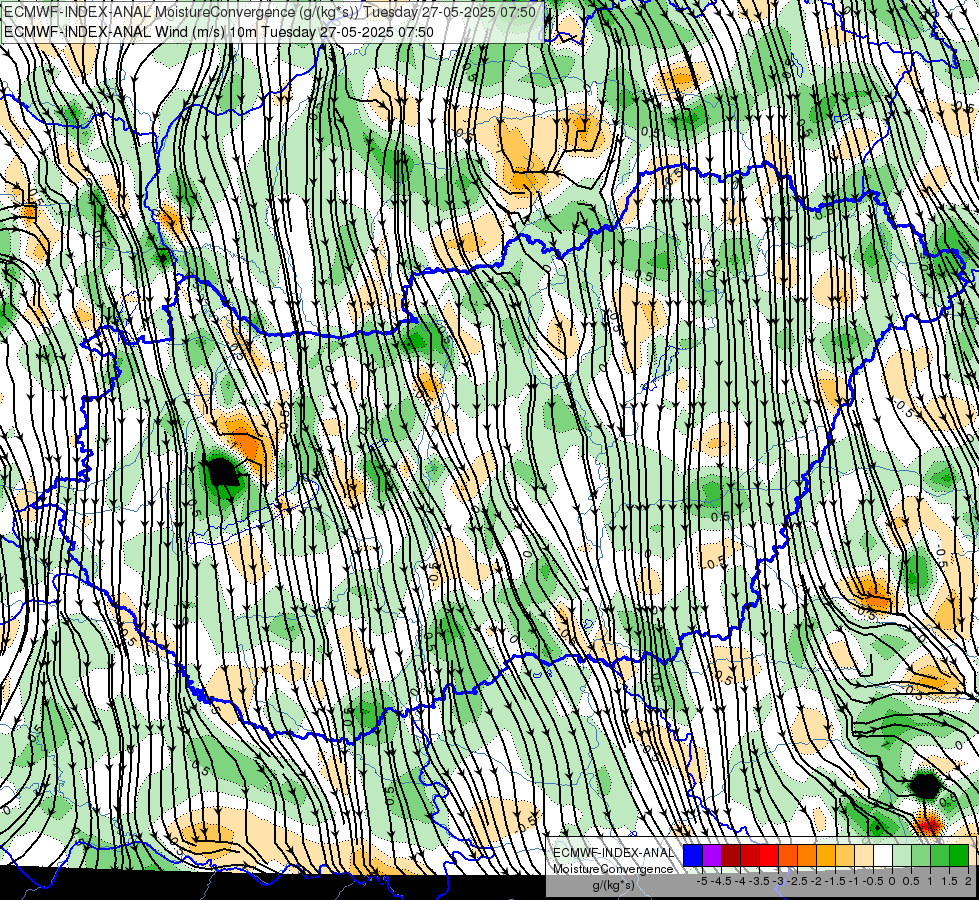Click the red-orange swatch right of -3
Screen dimensions: 979x900
[788, 856]
